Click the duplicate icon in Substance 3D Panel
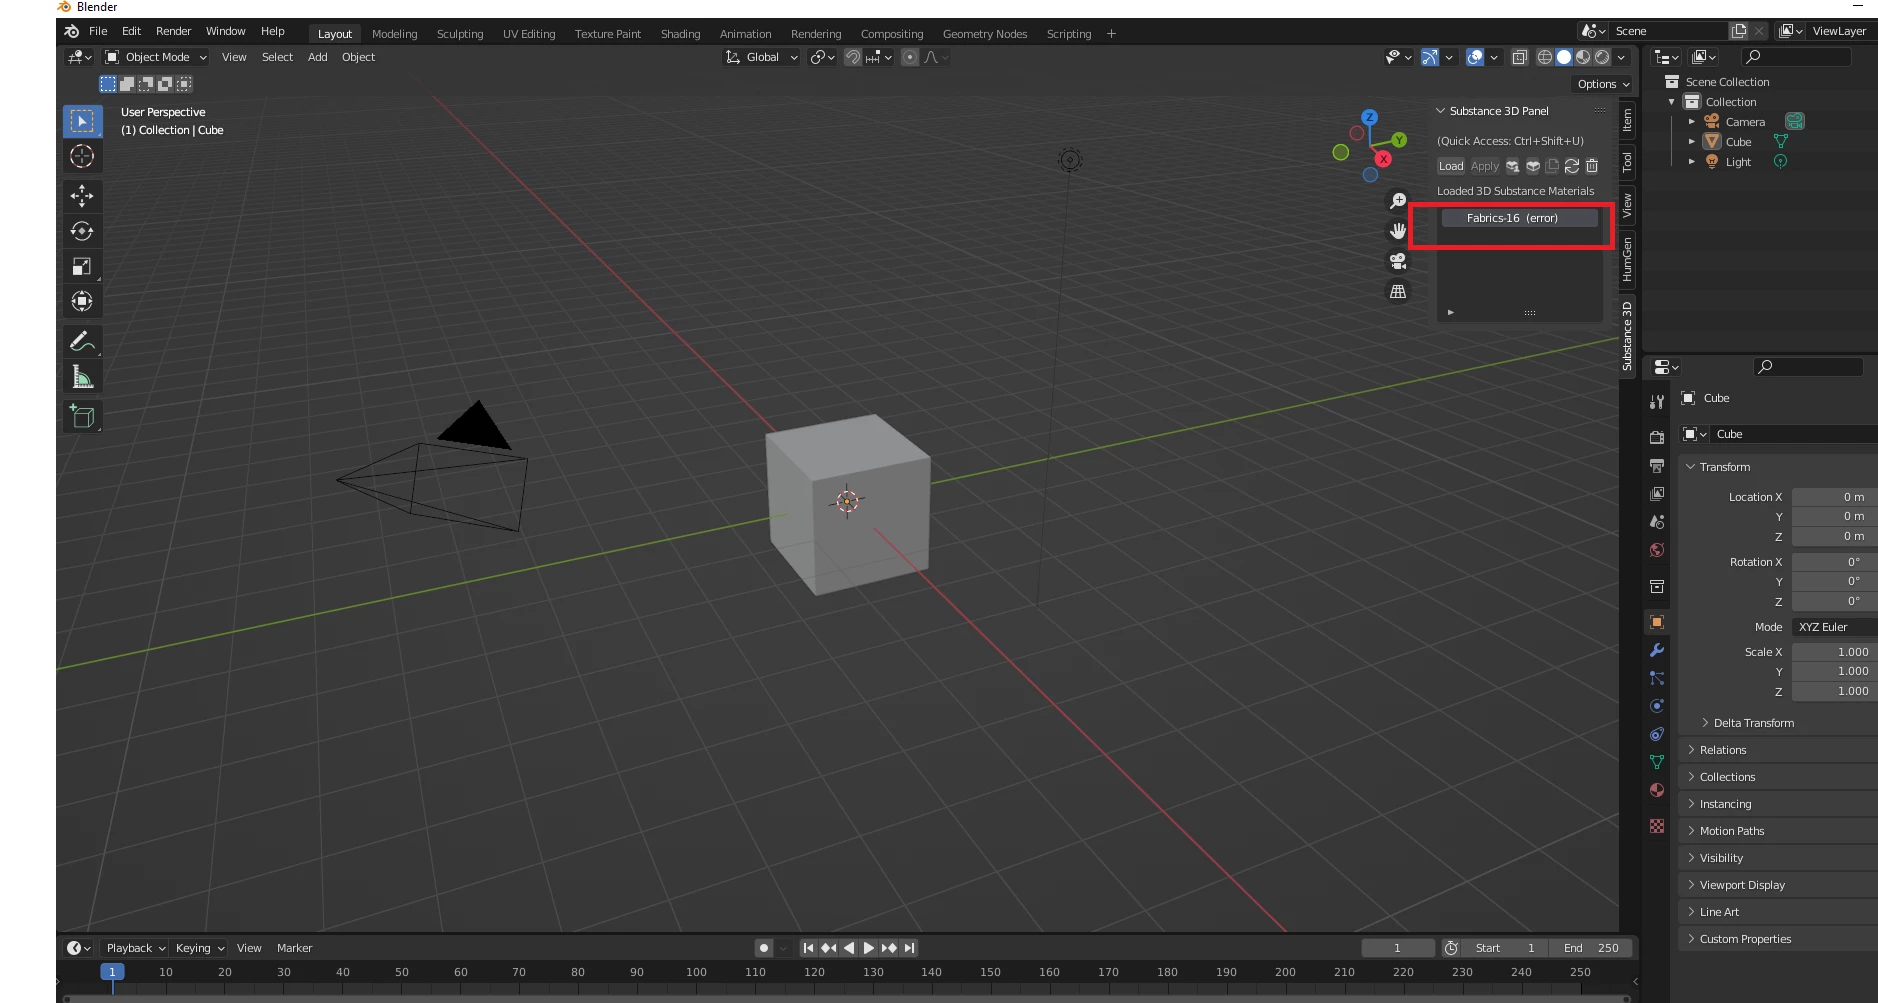The image size is (1878, 1003). click(1552, 166)
